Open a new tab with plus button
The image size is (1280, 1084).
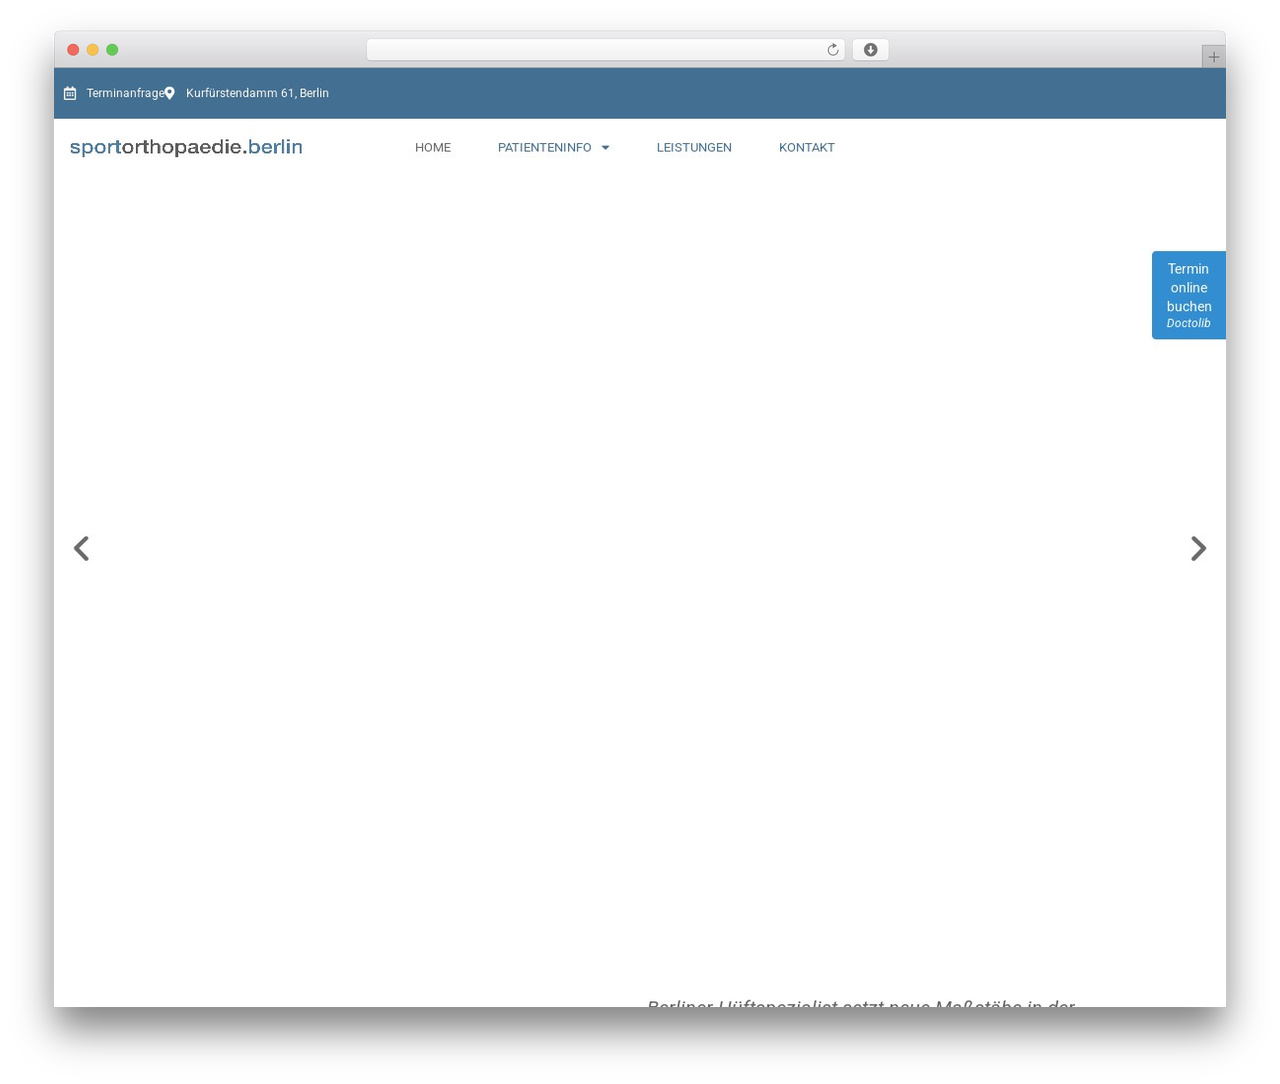[1213, 57]
